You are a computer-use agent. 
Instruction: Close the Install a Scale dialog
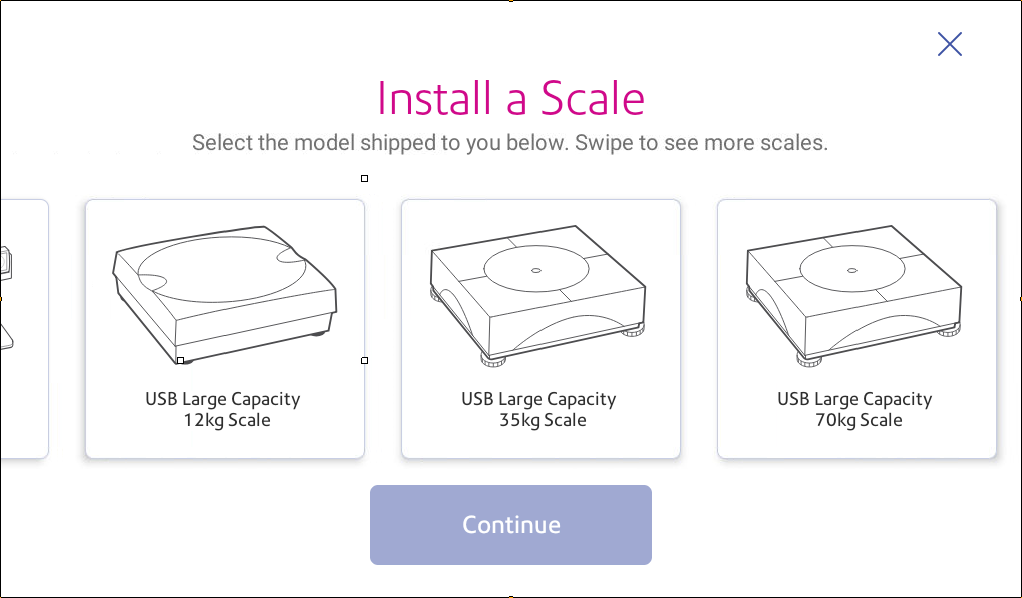point(950,44)
